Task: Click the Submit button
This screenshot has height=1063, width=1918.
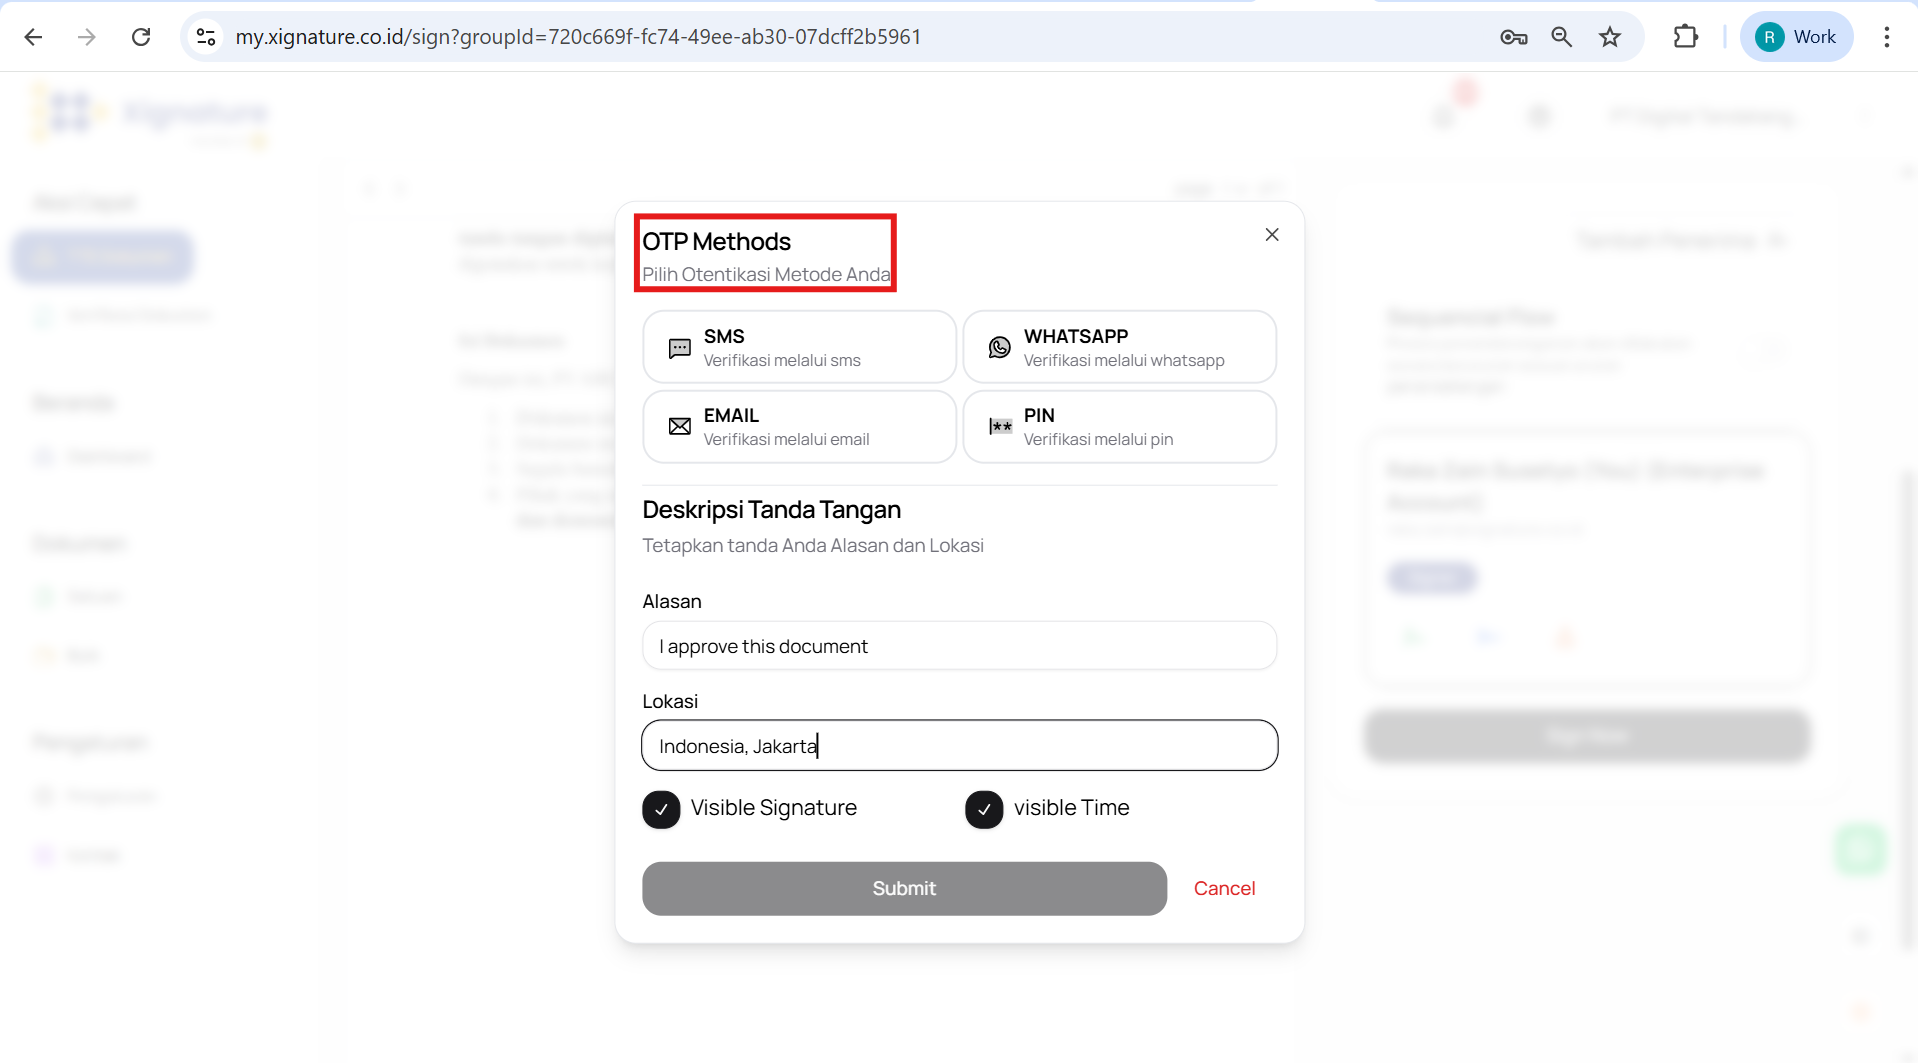Action: point(903,888)
